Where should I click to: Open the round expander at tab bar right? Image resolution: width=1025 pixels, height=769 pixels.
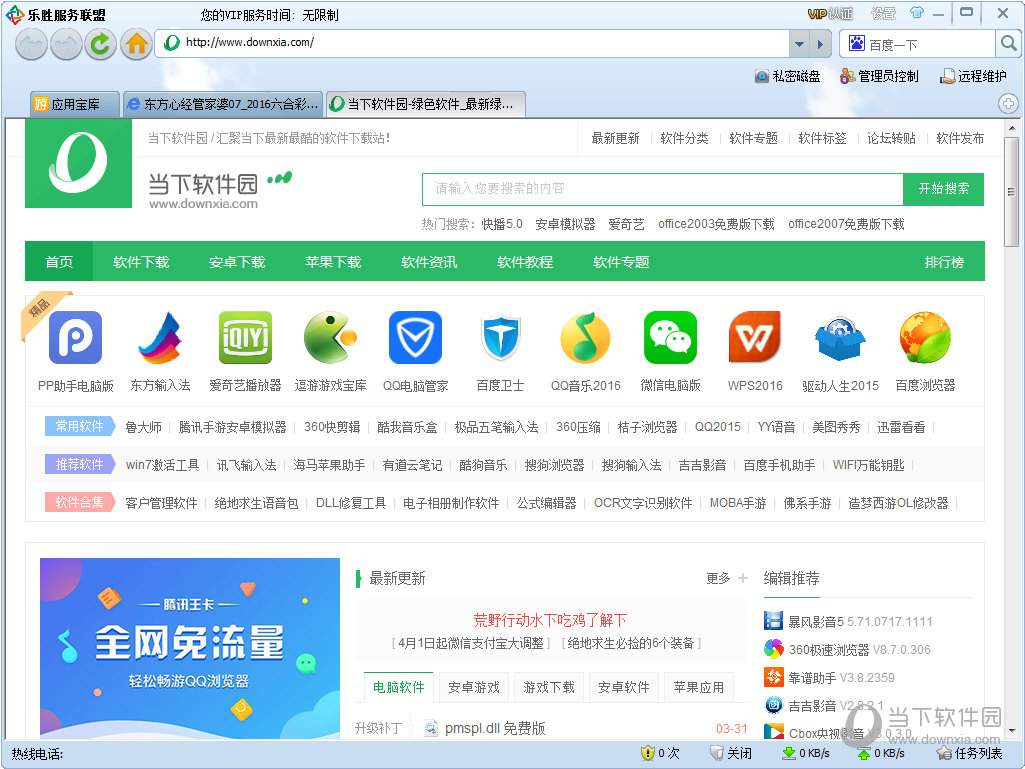1008,103
